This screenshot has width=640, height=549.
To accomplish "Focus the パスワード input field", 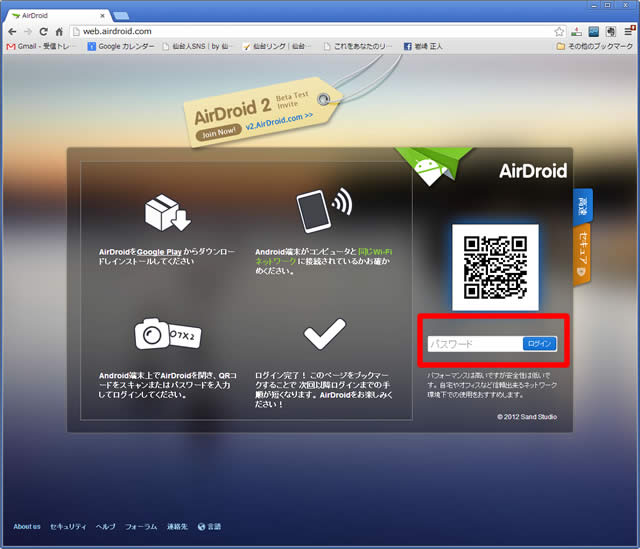I will [x=475, y=344].
